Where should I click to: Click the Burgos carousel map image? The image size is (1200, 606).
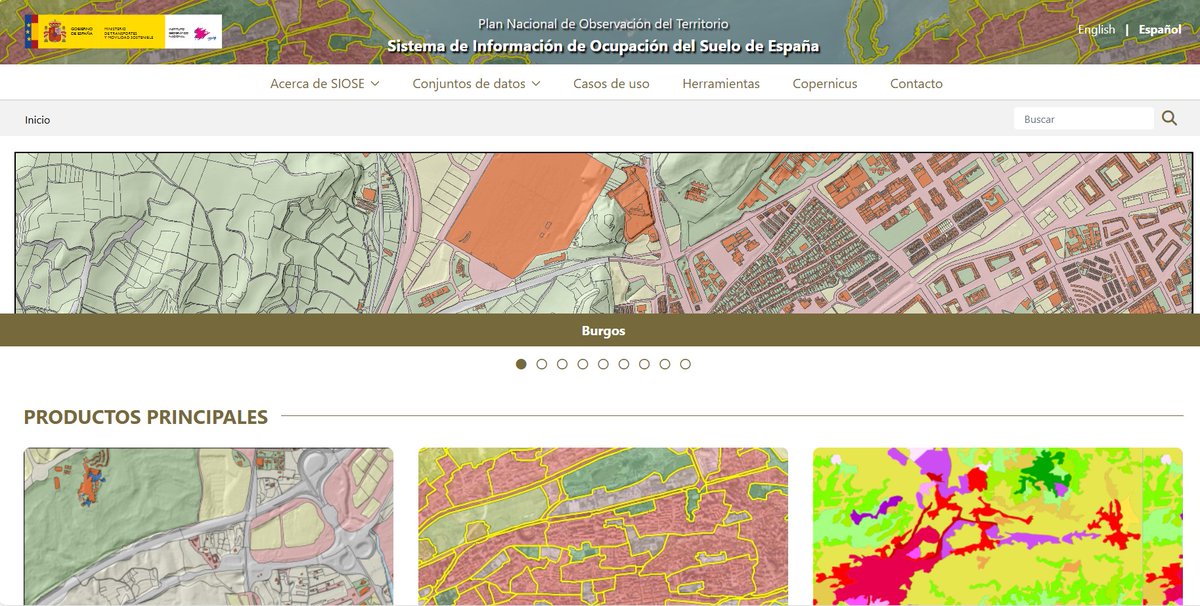click(x=603, y=233)
